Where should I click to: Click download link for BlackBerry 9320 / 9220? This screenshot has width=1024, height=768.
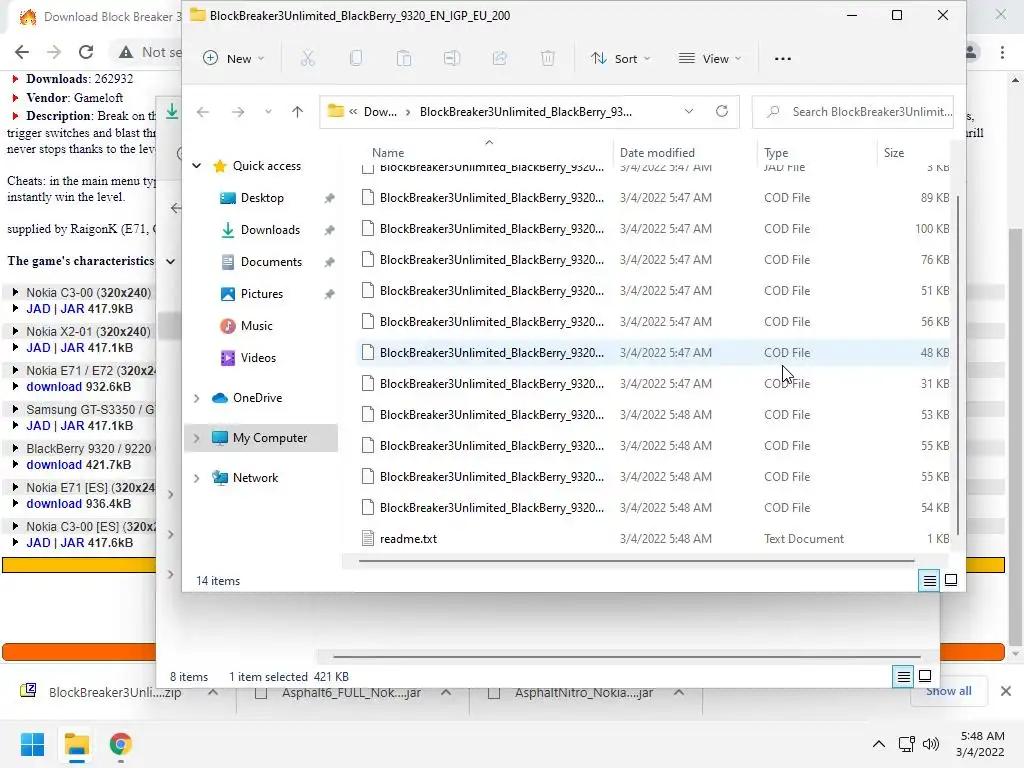54,465
